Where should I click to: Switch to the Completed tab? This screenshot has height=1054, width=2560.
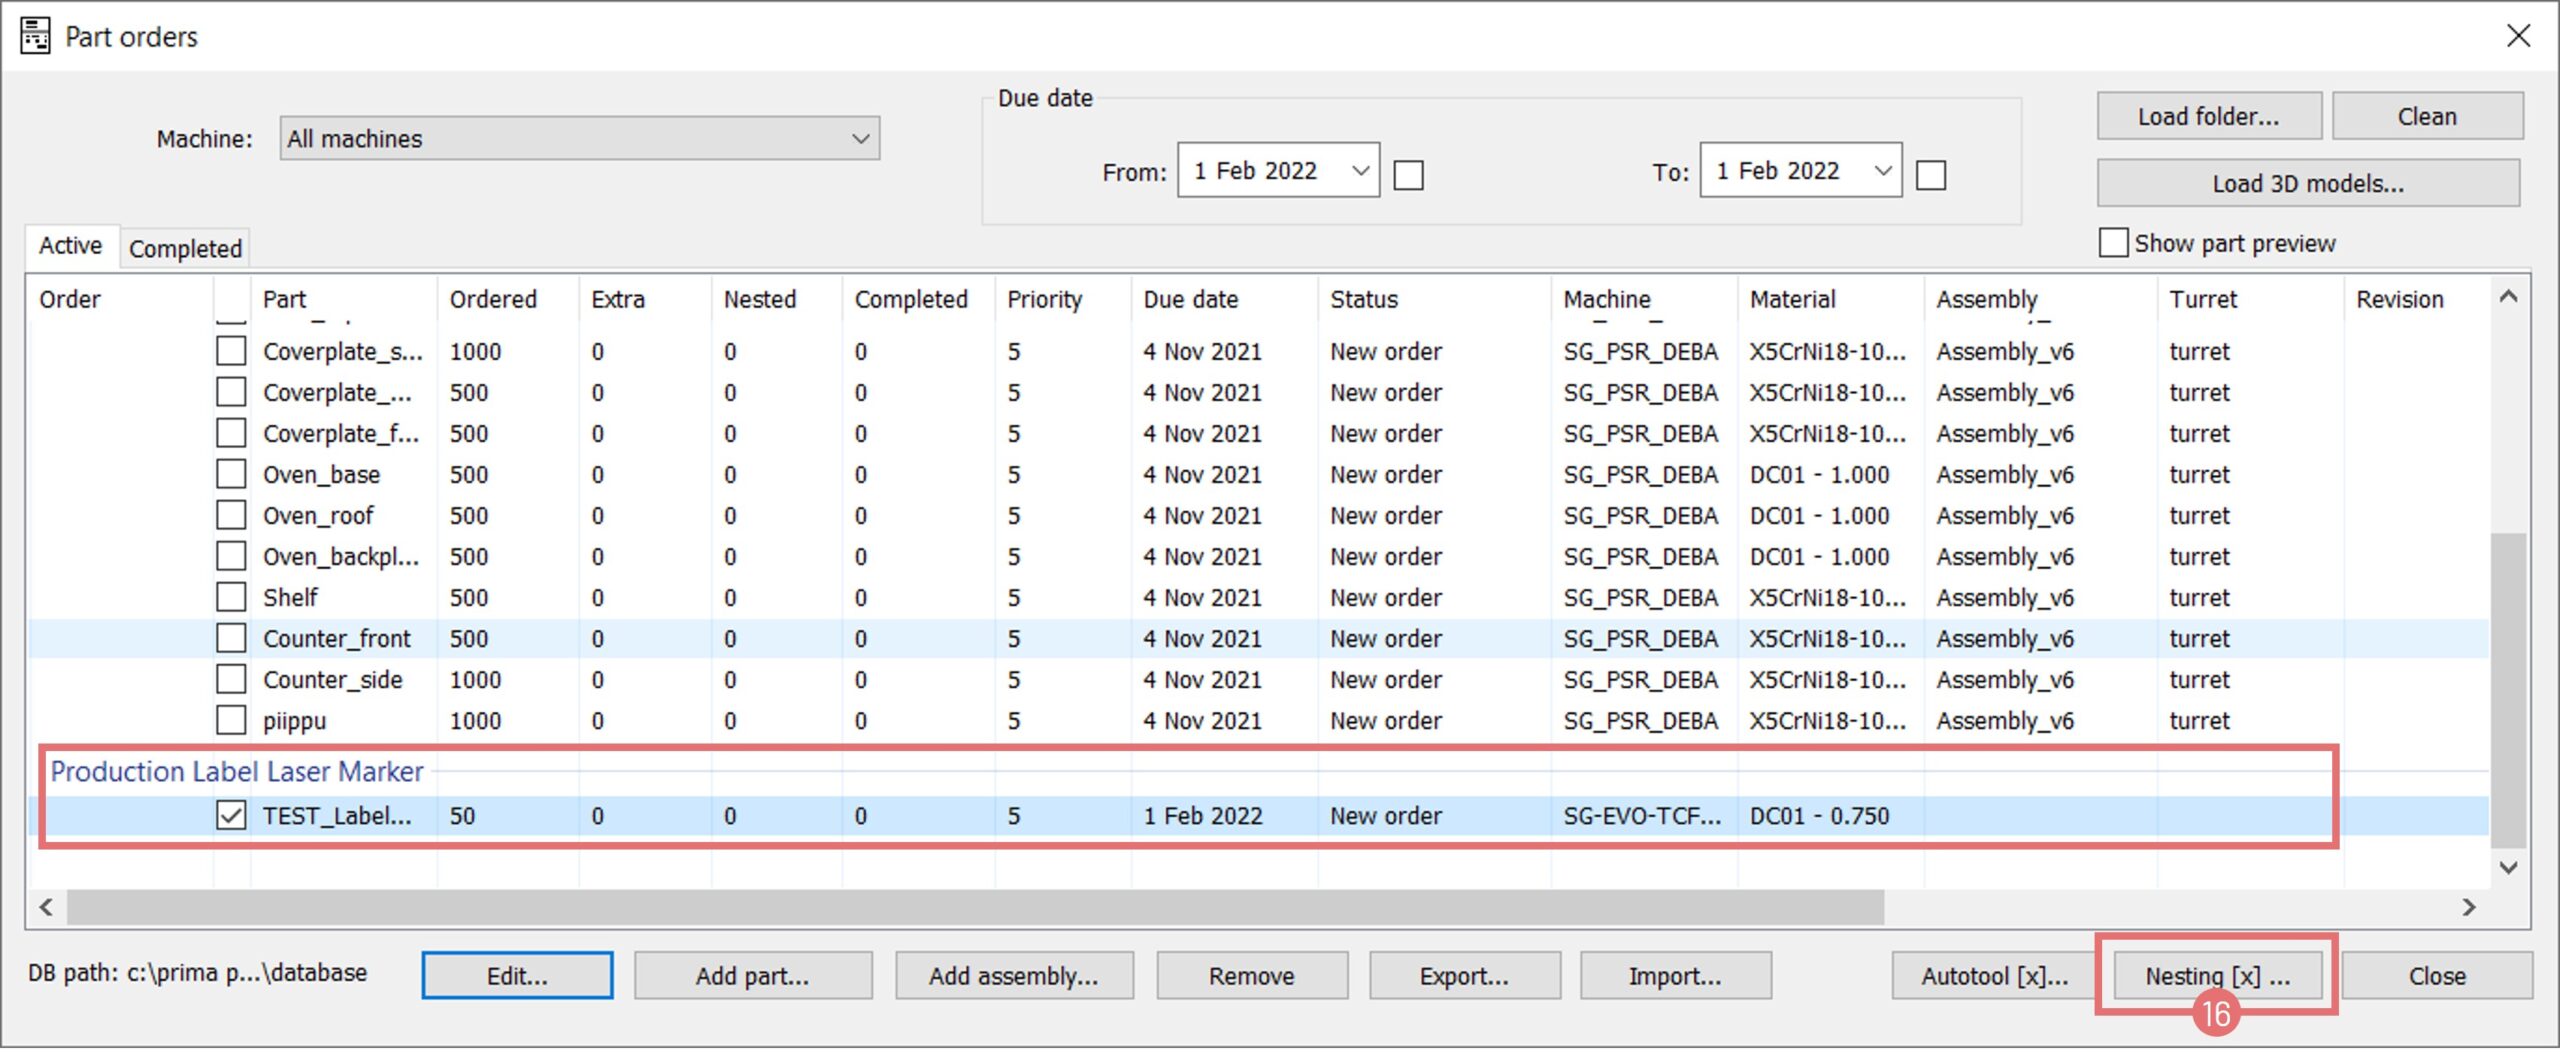(x=185, y=248)
